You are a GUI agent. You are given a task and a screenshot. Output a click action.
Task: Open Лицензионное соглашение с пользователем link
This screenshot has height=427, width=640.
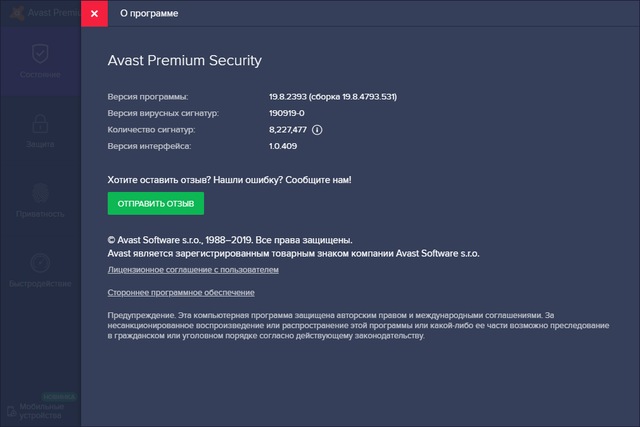(x=192, y=270)
